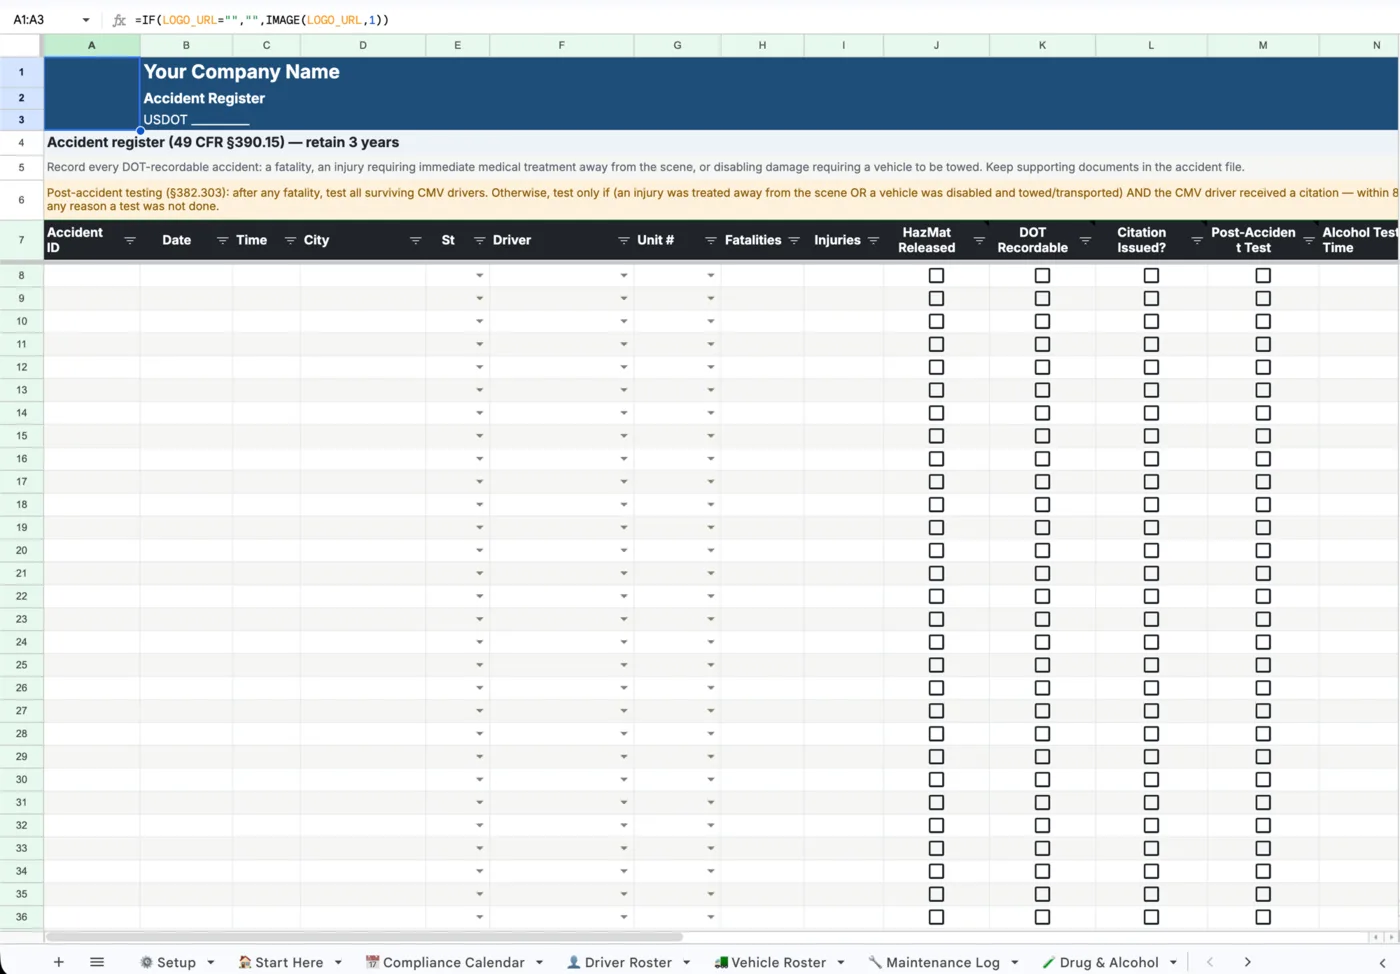1400x974 pixels.
Task: Select column F header
Action: (x=561, y=45)
